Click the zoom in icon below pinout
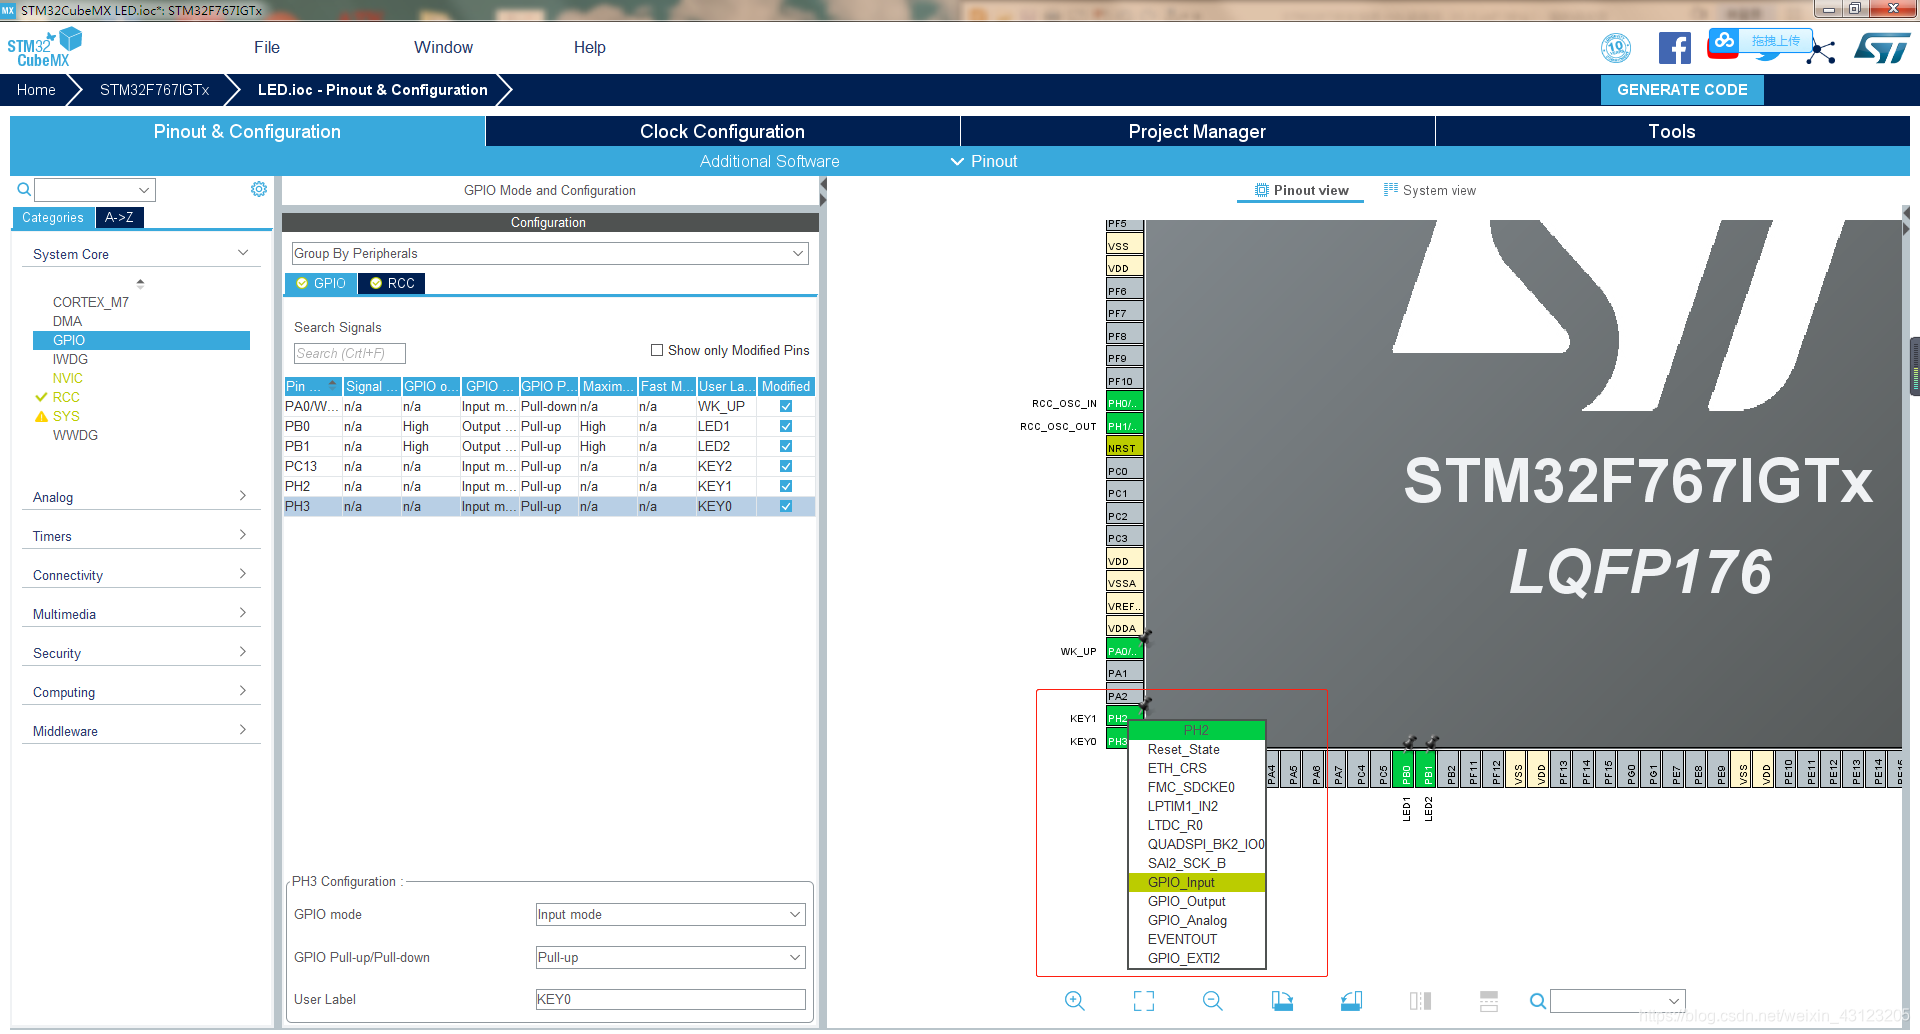This screenshot has height=1034, width=1920. coord(1075,1001)
